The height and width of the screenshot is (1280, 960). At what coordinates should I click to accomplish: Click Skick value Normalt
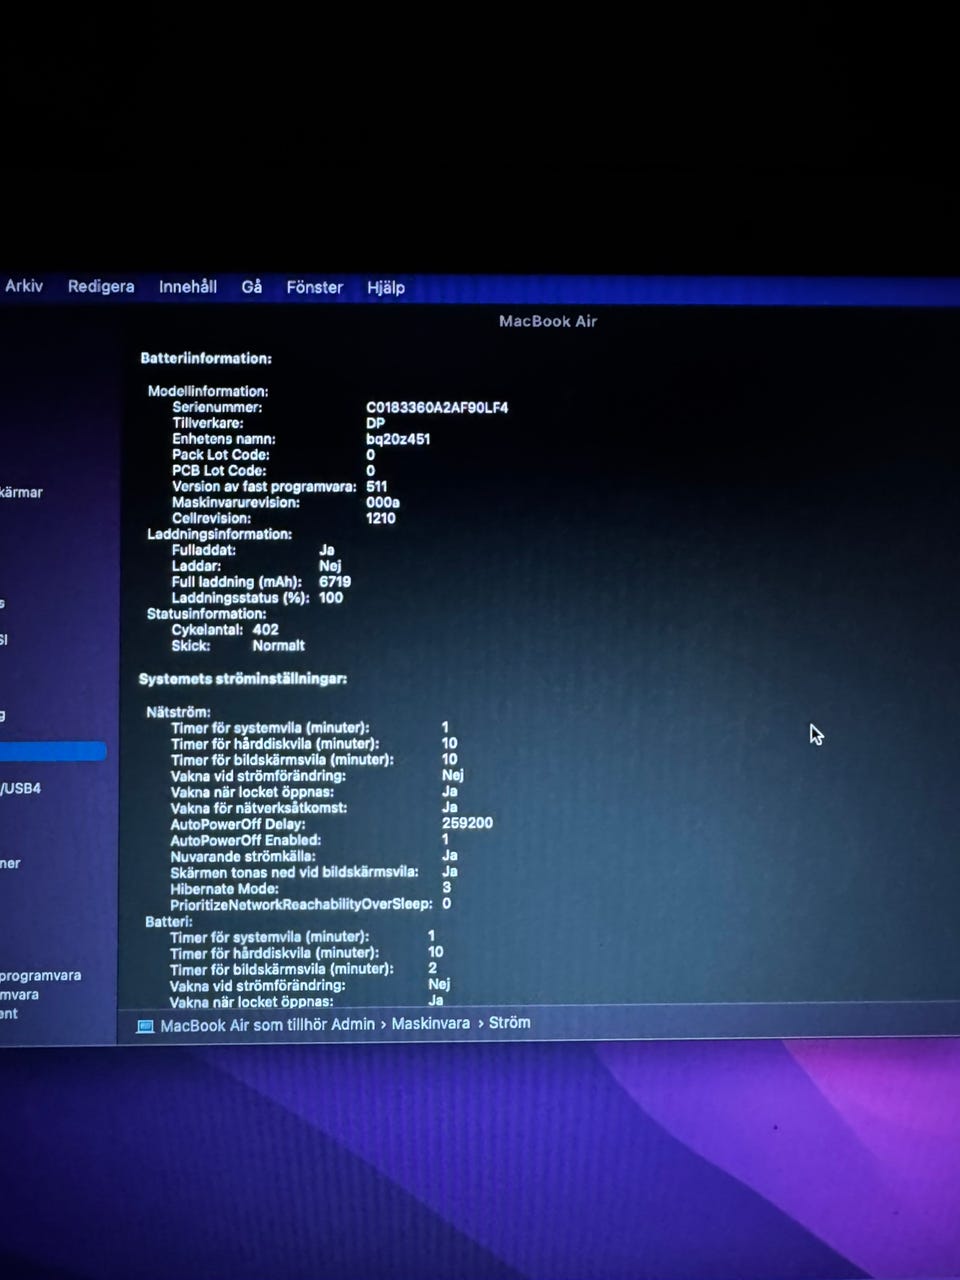[x=278, y=645]
